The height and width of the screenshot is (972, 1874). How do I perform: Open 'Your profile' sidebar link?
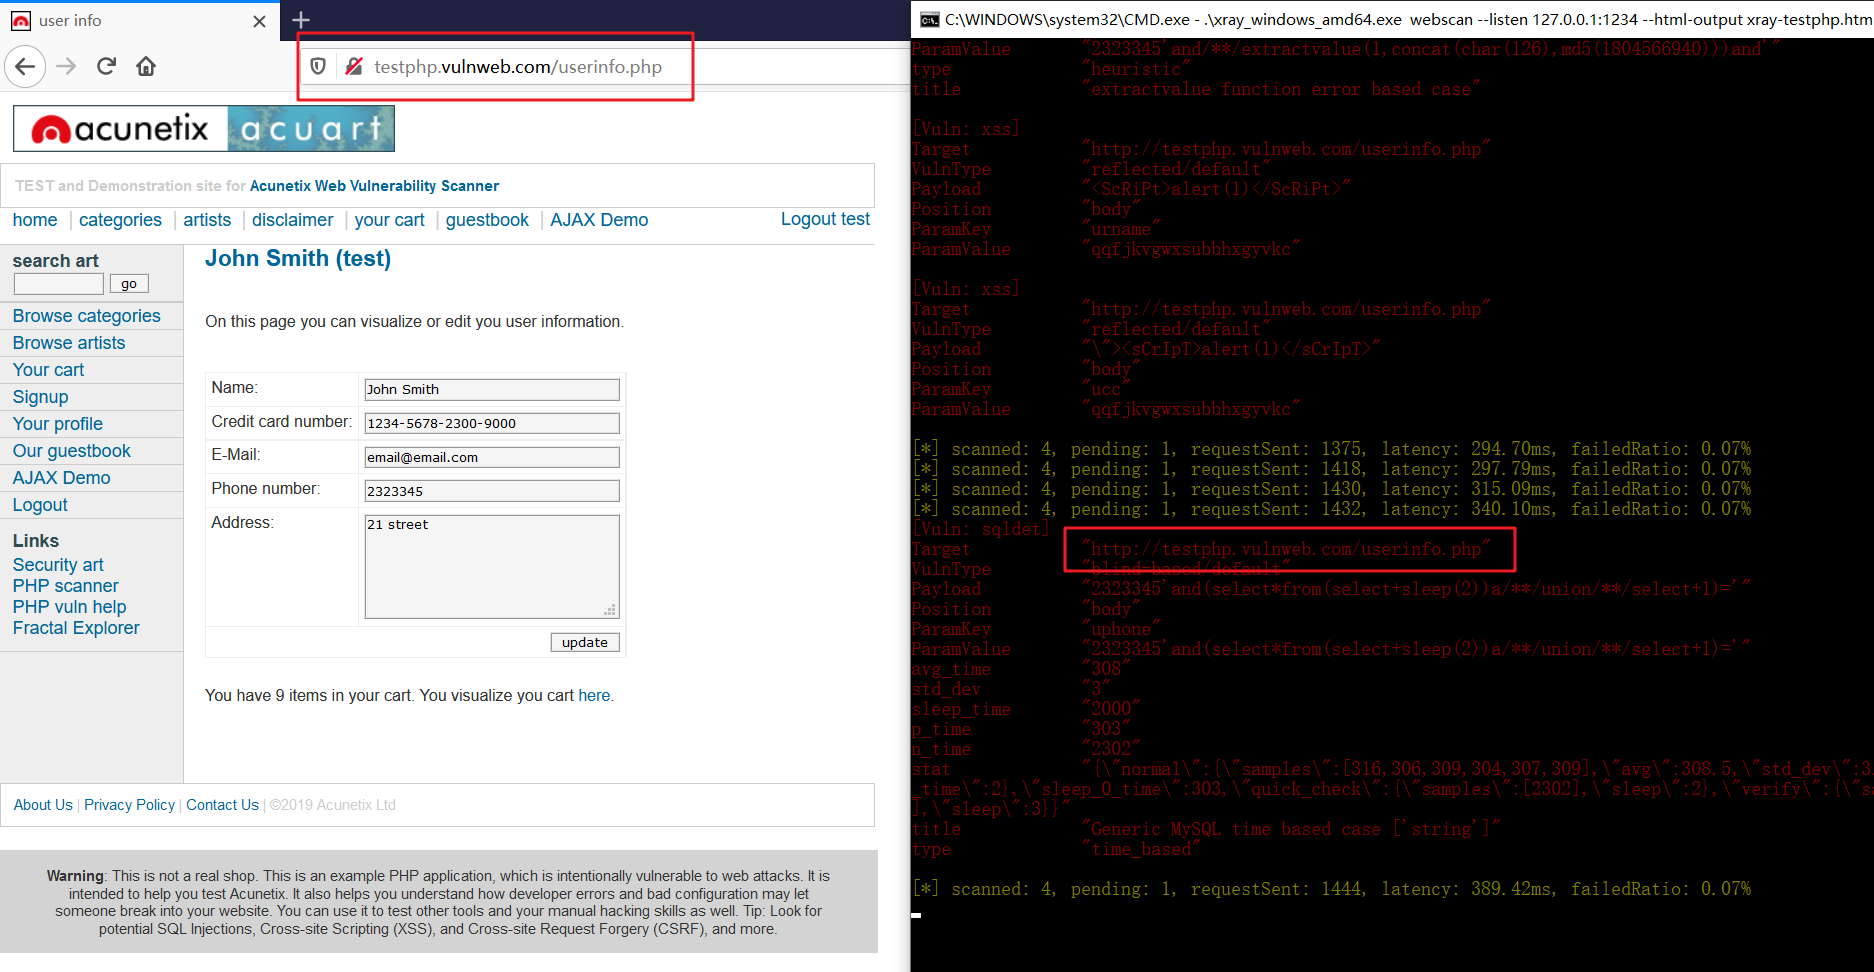pos(57,424)
